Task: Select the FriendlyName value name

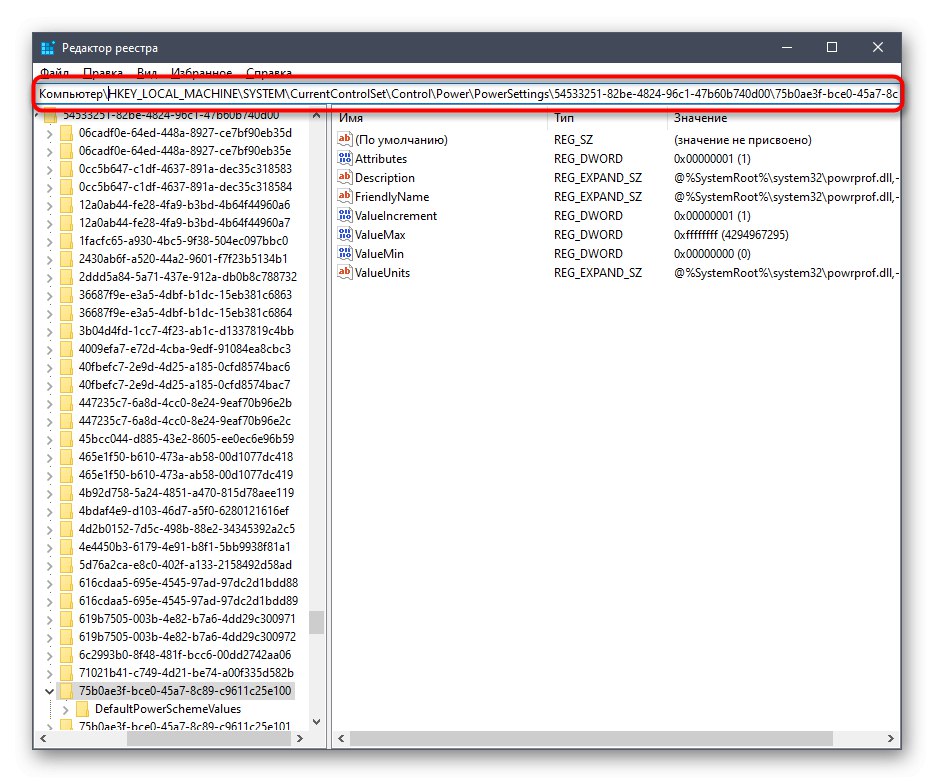Action: click(392, 197)
